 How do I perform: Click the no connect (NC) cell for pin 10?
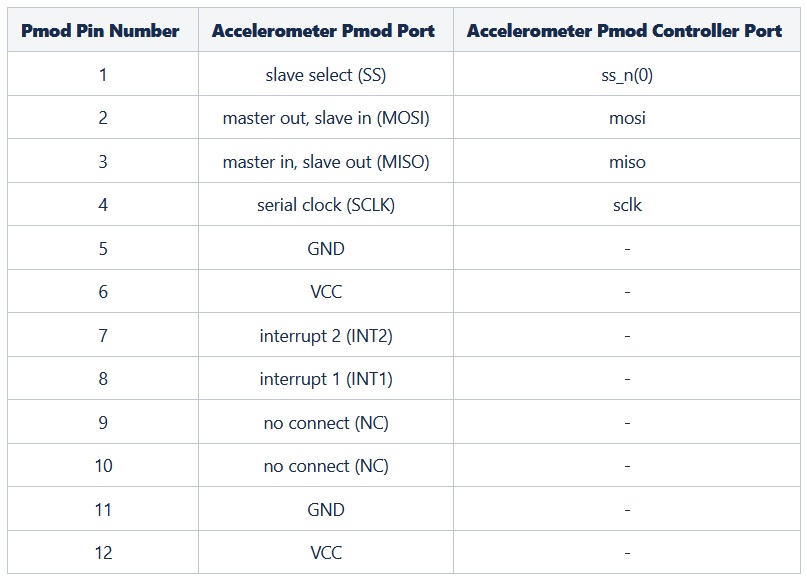(326, 465)
